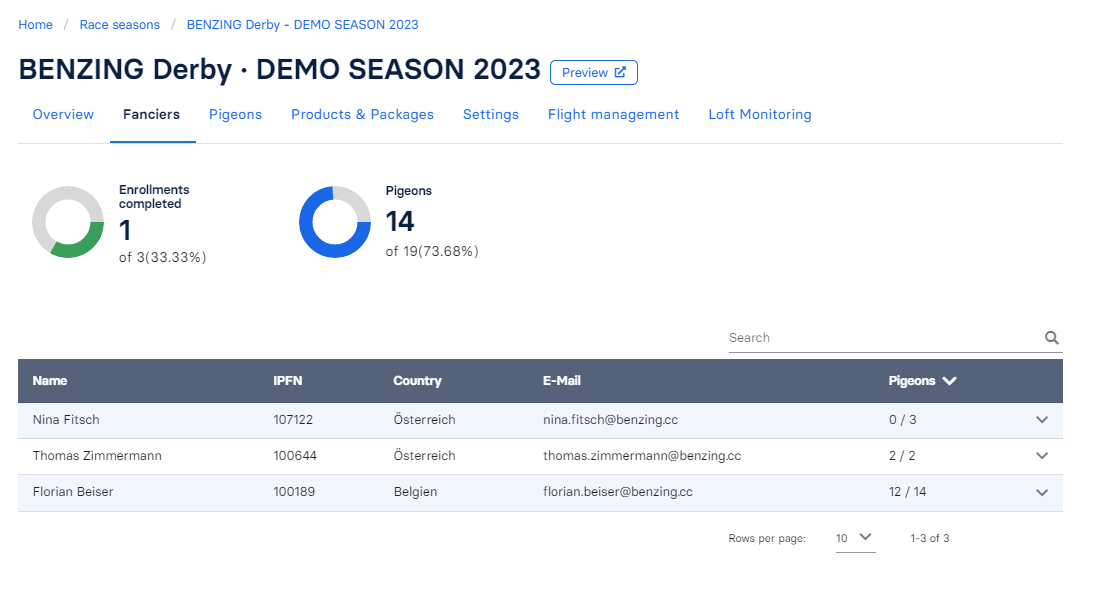Click the Preview external-link icon
This screenshot has height=592, width=1114.
pos(620,72)
